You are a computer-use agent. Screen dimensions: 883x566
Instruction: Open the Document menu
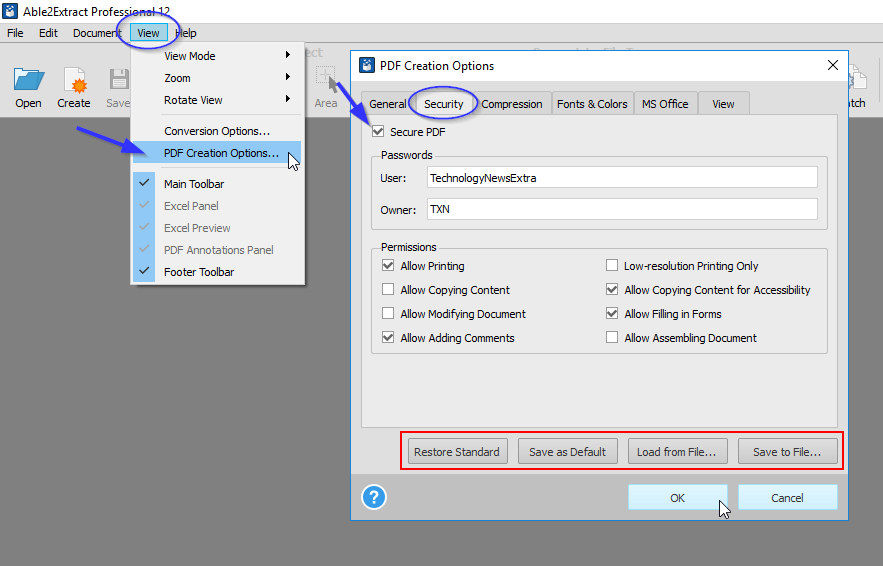[97, 33]
